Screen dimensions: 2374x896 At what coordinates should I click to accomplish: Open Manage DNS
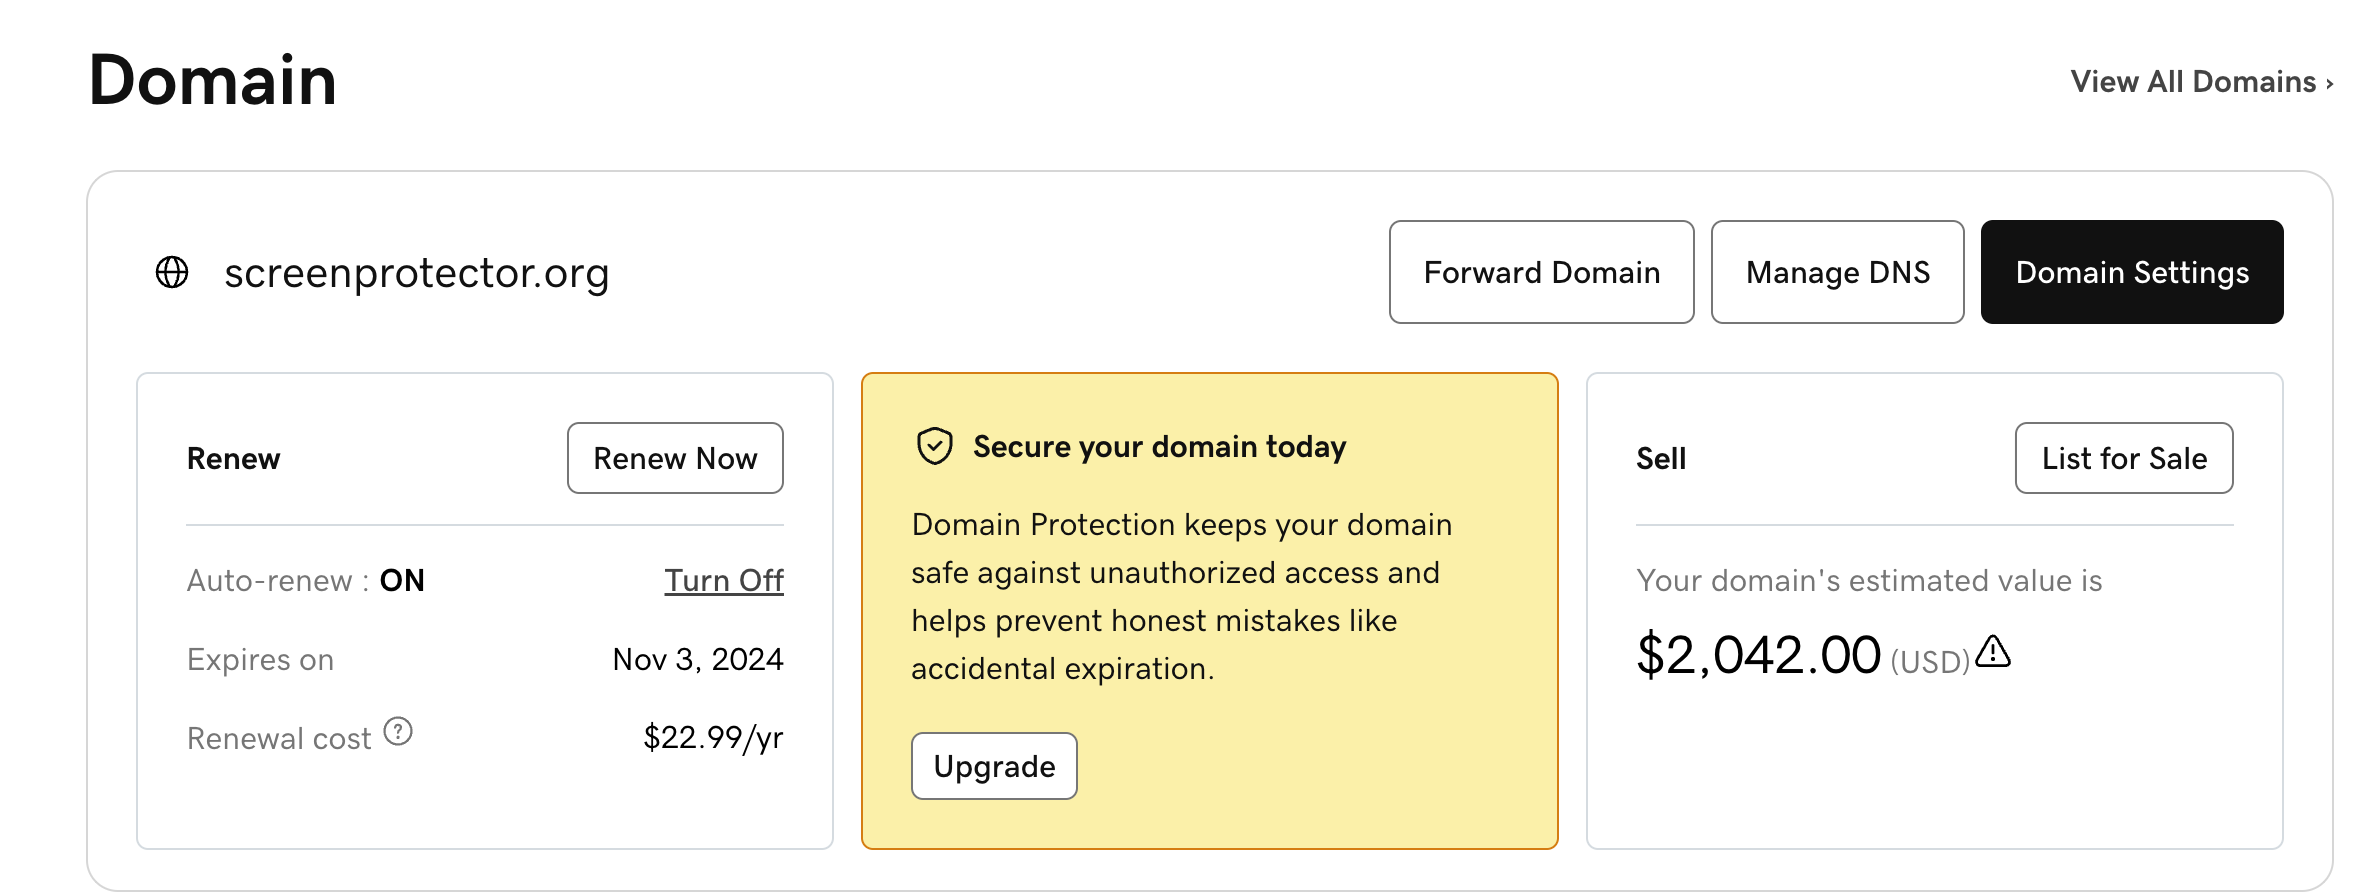tap(1837, 272)
